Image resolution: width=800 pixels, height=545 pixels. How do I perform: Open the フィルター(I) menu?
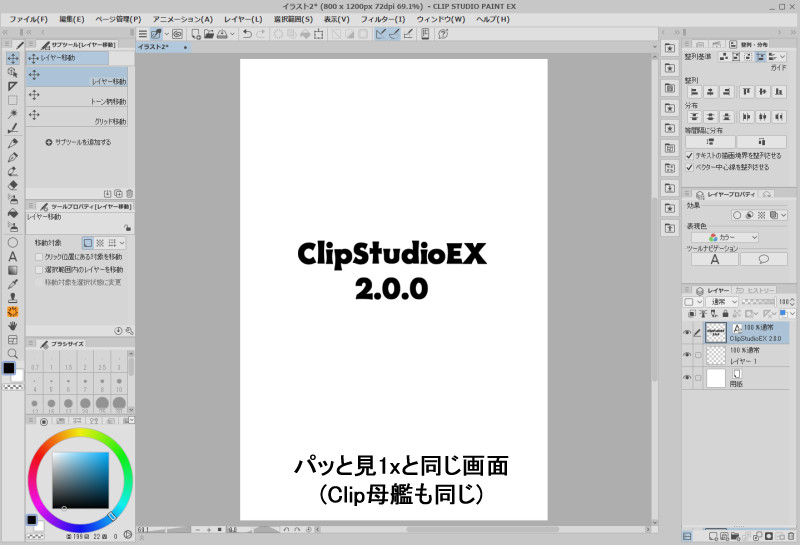[383, 19]
